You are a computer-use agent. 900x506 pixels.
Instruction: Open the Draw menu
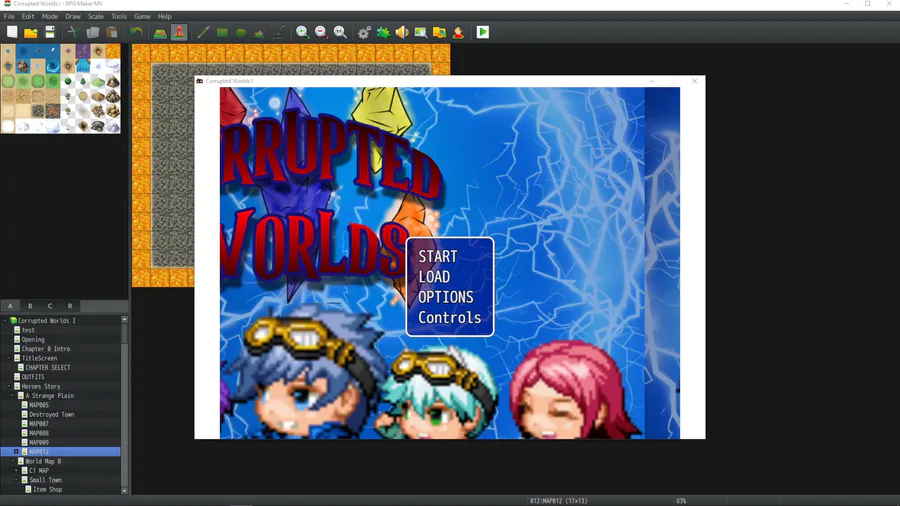(73, 16)
